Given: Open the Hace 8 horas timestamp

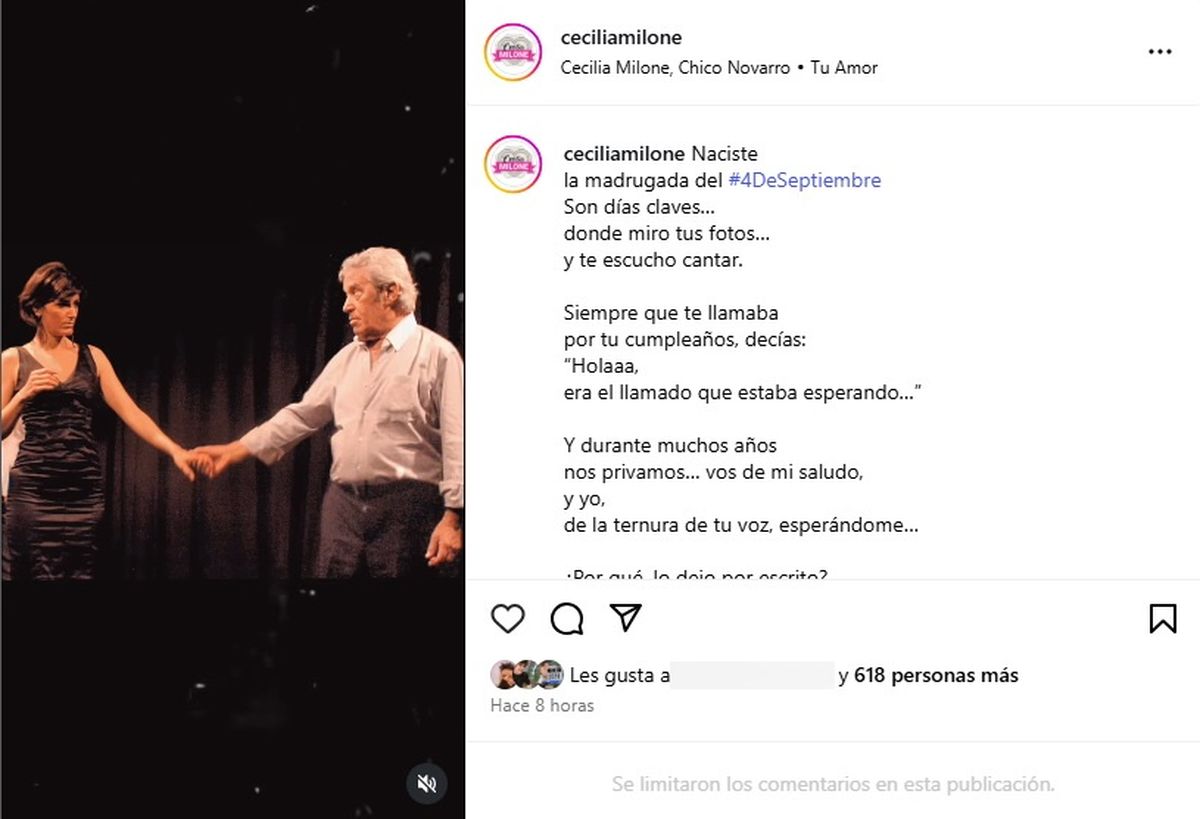Looking at the screenshot, I should point(542,706).
